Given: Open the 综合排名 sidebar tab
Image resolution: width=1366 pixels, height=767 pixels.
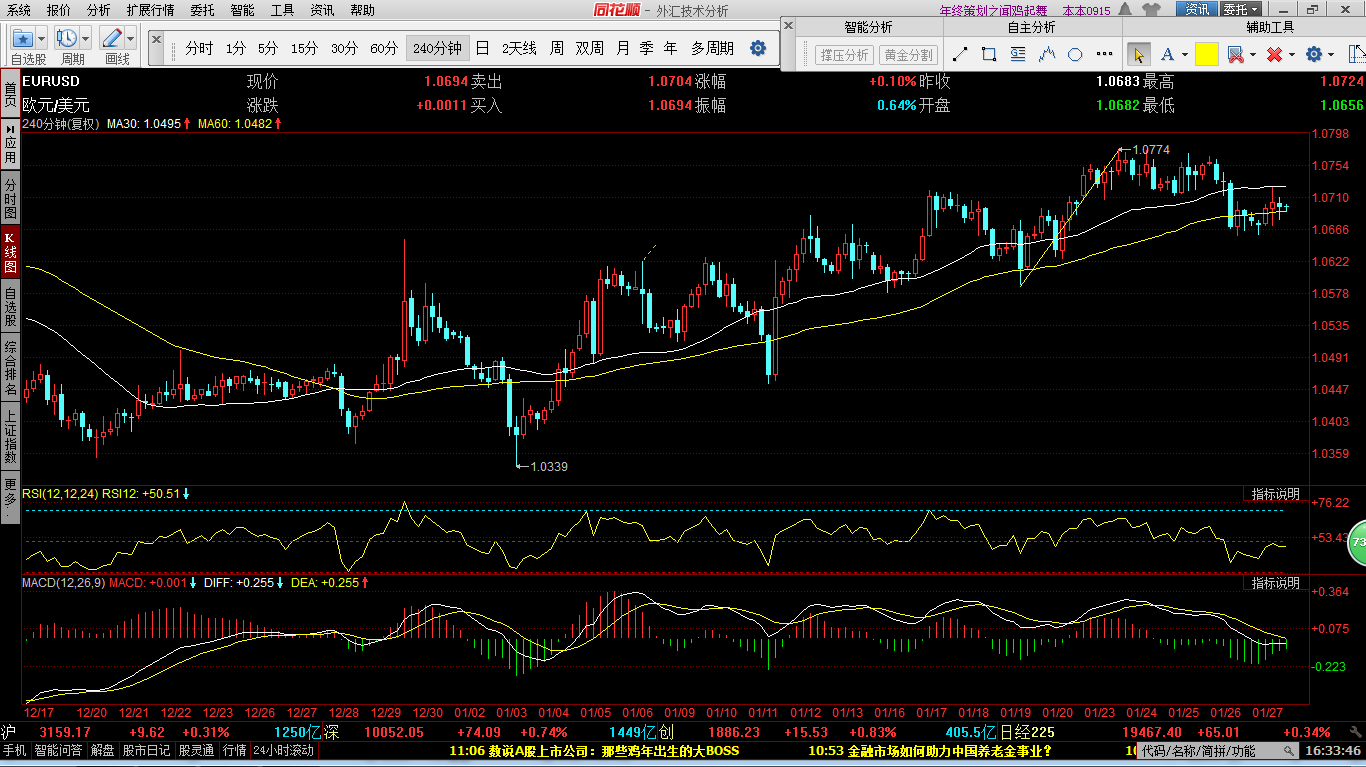Looking at the screenshot, I should coord(10,366).
